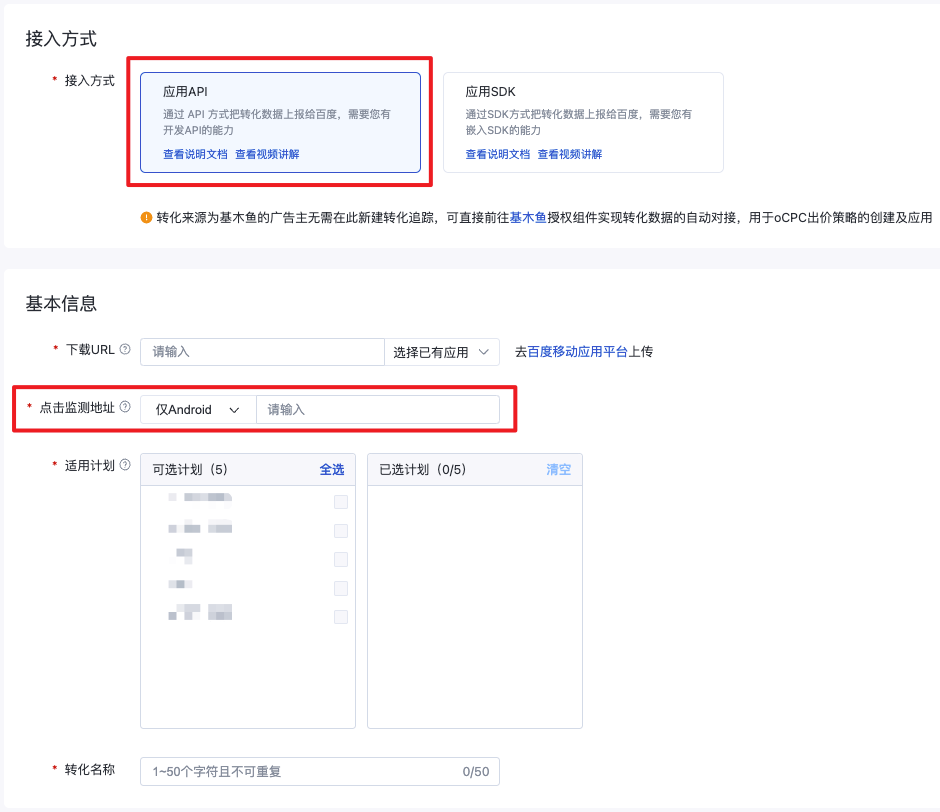Image resolution: width=940 pixels, height=812 pixels.
Task: Click 全选 to select all plans
Action: pyautogui.click(x=332, y=469)
